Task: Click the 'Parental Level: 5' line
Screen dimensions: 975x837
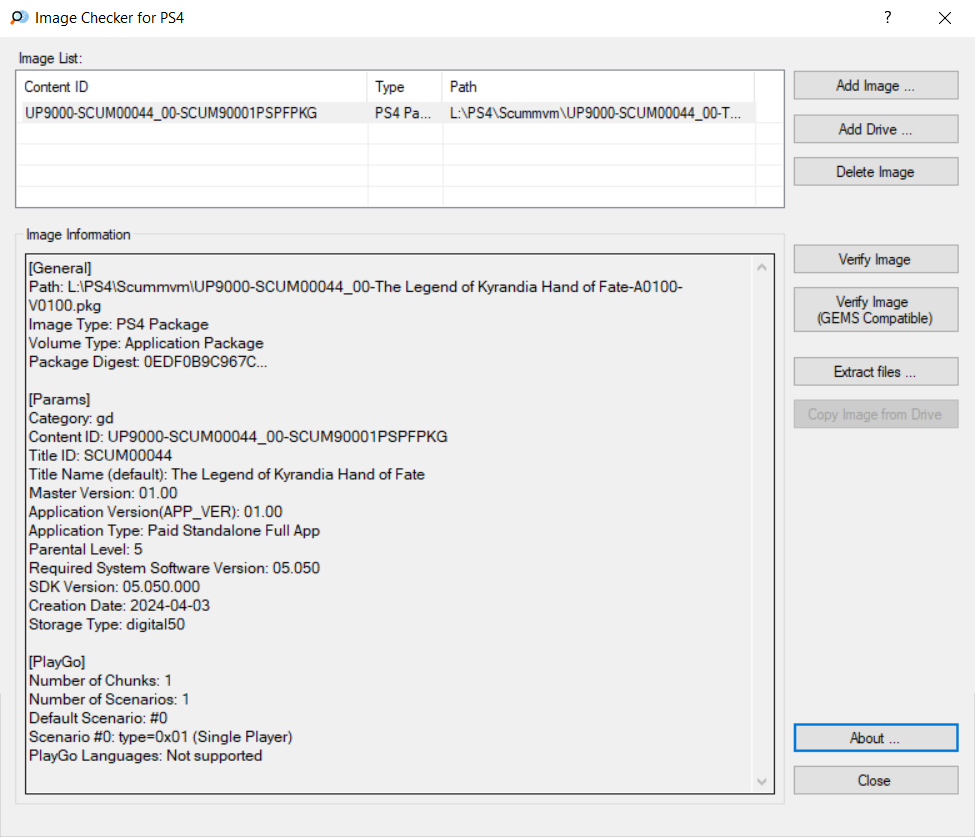Action: pyautogui.click(x=86, y=549)
